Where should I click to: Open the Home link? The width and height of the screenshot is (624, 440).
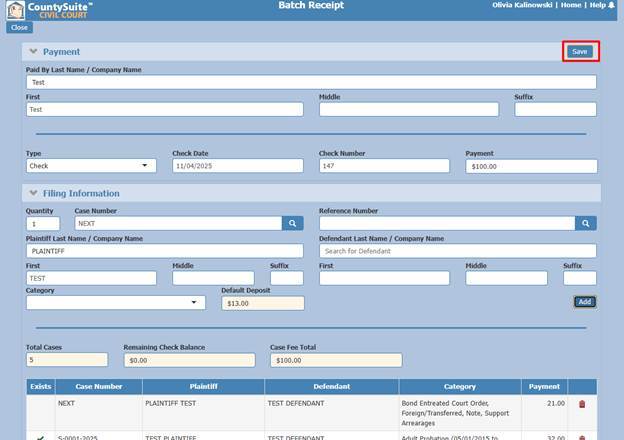571,5
